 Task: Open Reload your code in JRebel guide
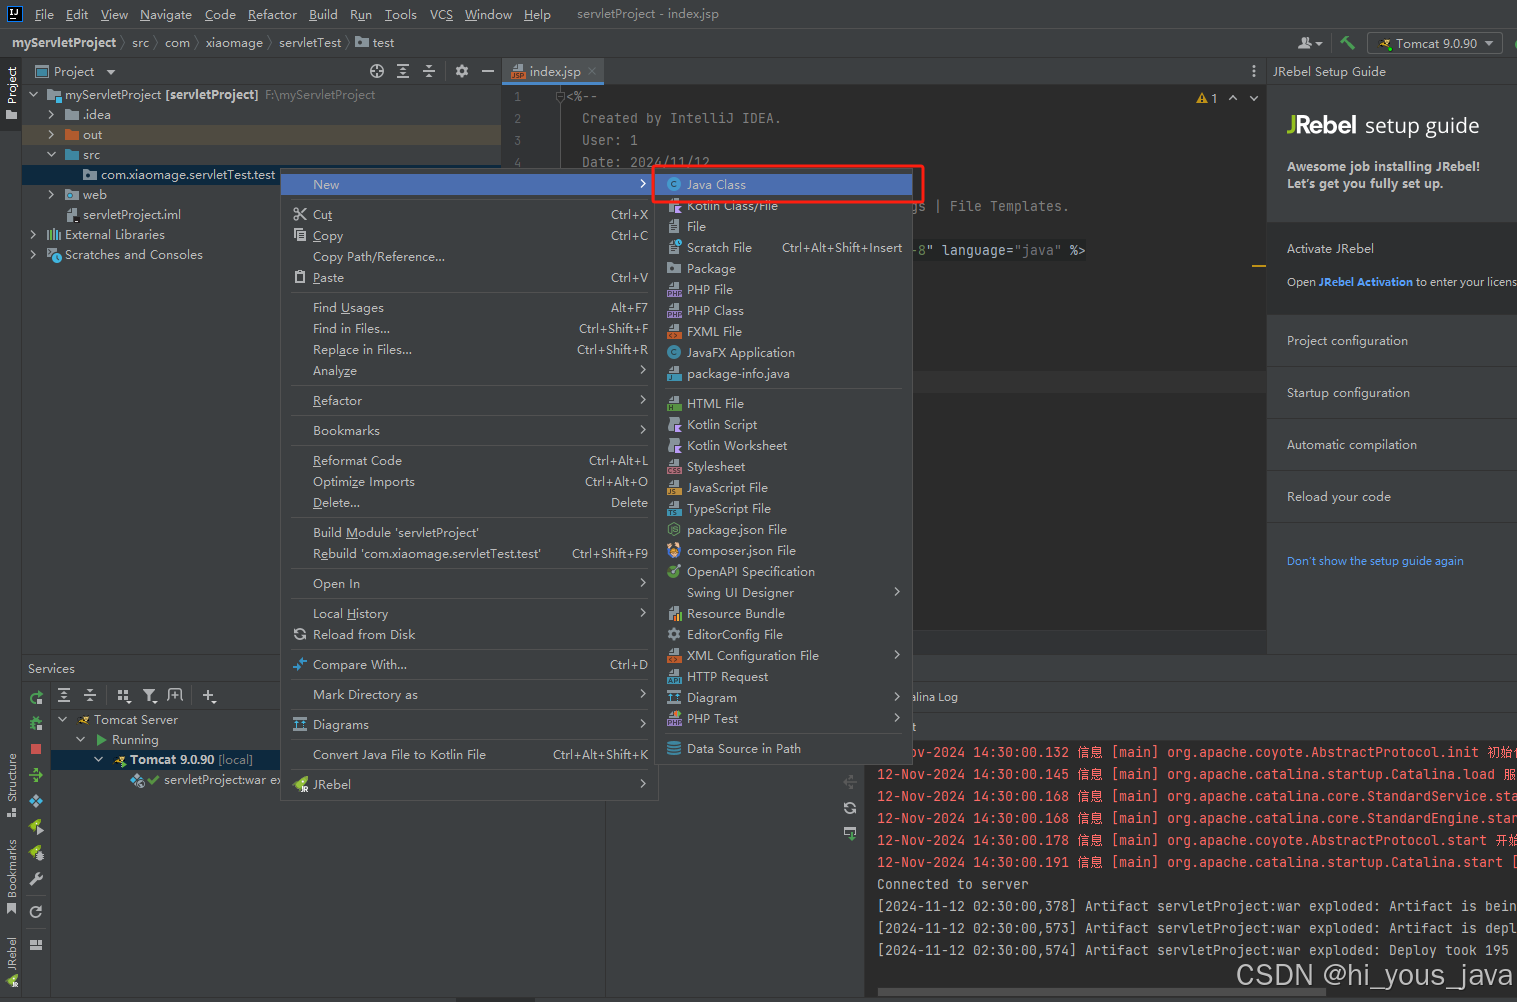1392,496
